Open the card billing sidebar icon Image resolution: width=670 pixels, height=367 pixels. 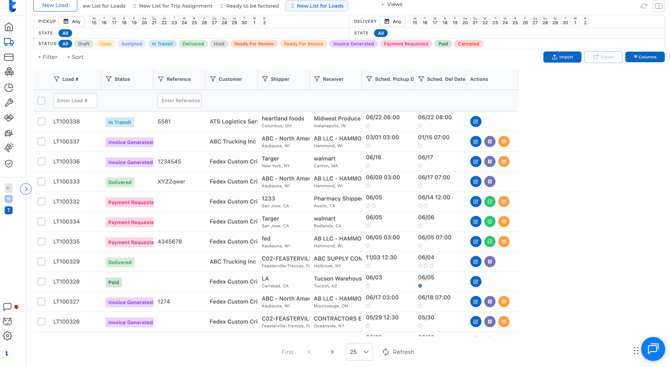click(x=9, y=57)
